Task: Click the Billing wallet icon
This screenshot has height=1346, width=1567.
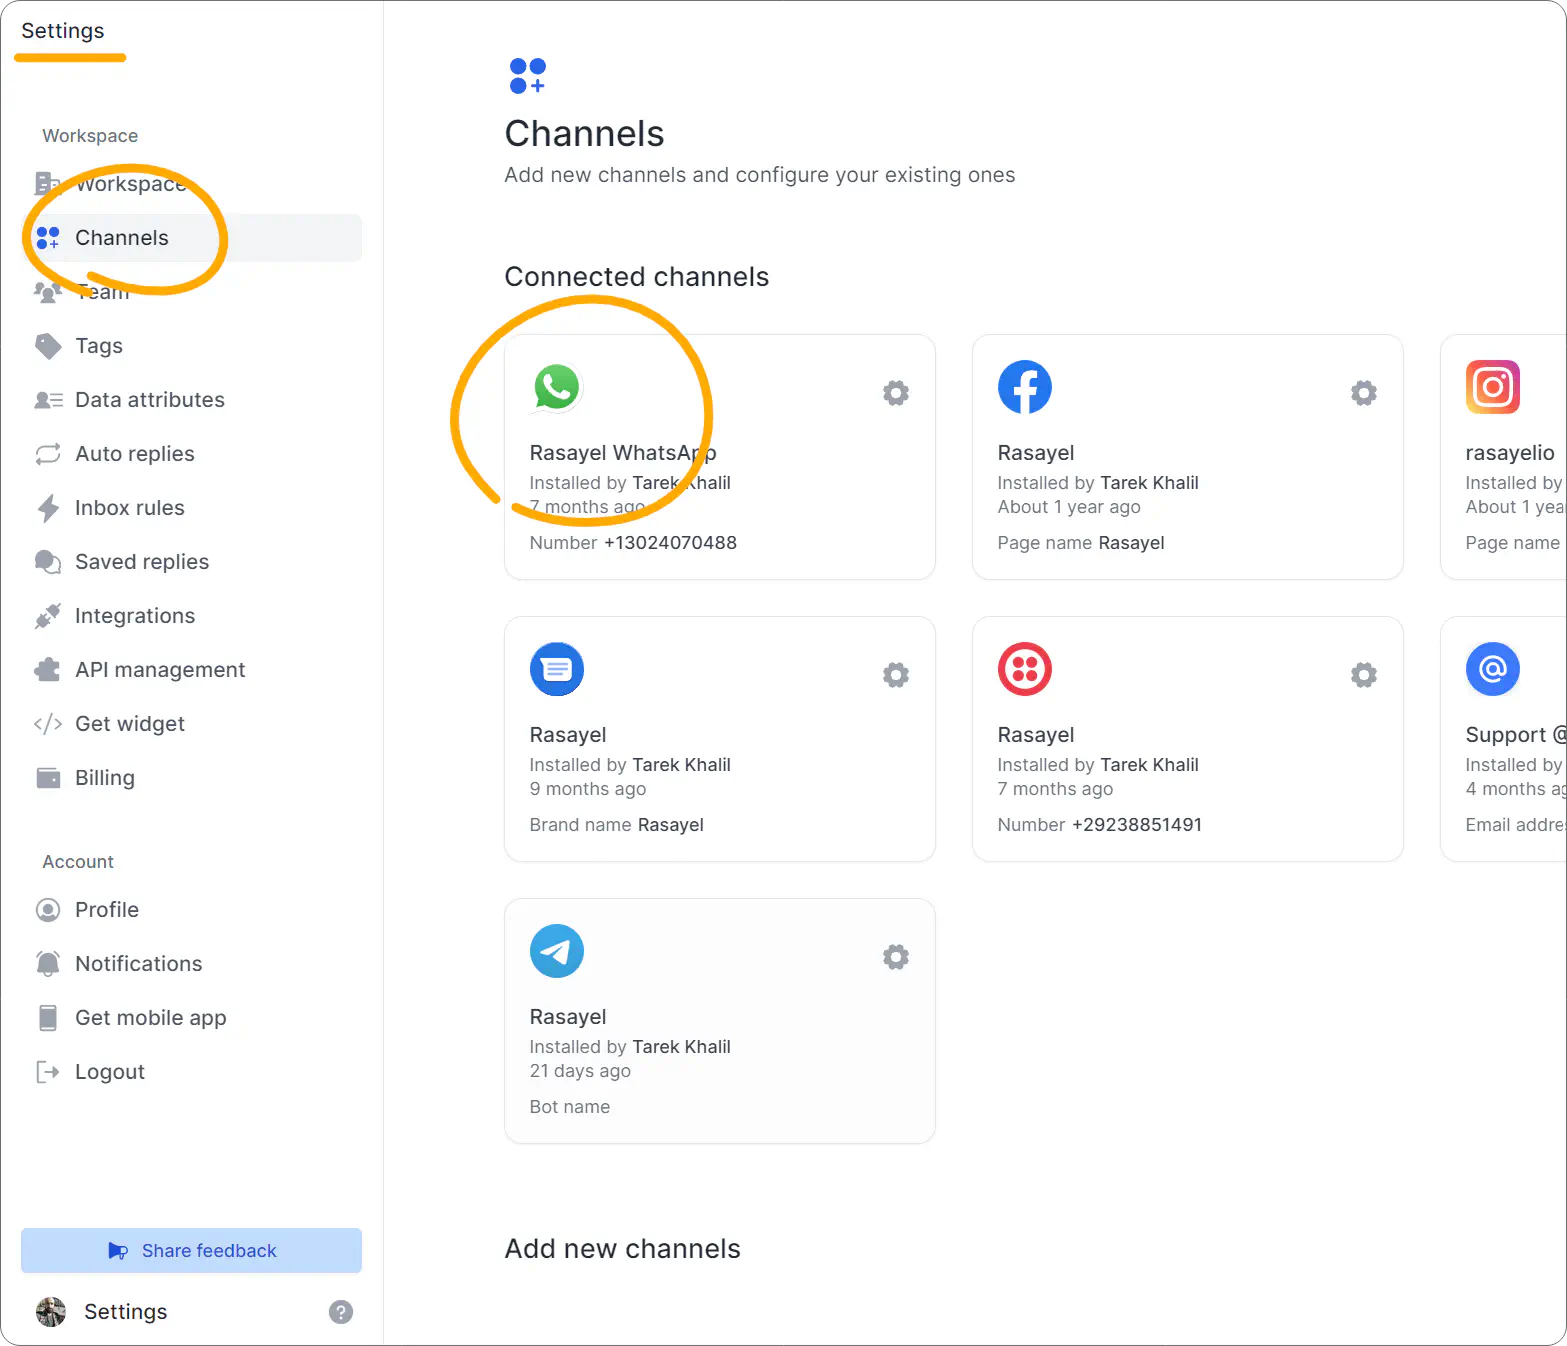Action: tap(48, 778)
